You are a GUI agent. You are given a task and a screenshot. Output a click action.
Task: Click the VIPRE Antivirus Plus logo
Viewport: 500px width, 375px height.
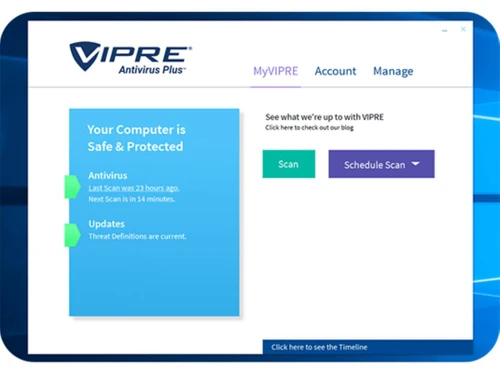[131, 58]
